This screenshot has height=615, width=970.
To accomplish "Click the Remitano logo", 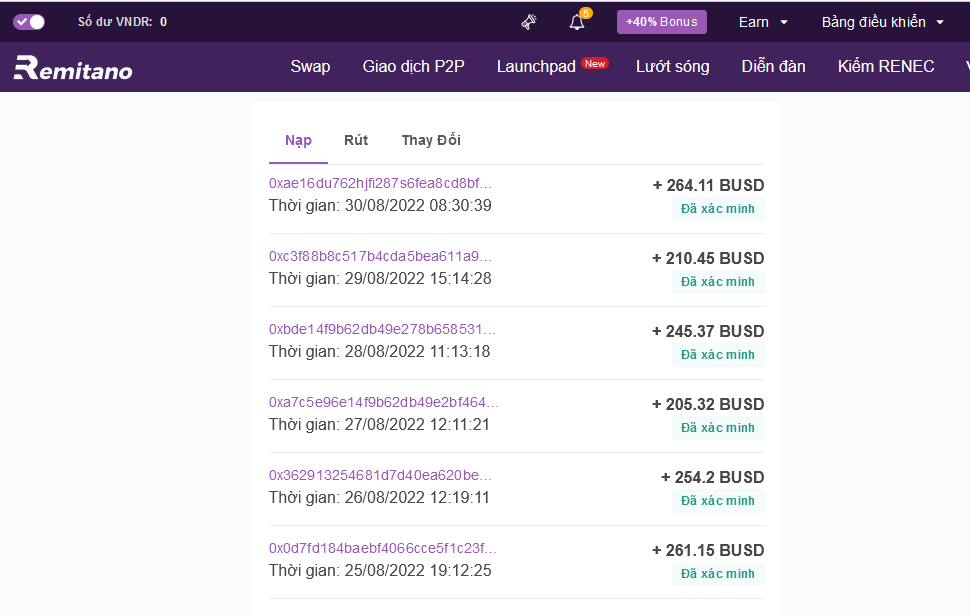I will pos(73,67).
